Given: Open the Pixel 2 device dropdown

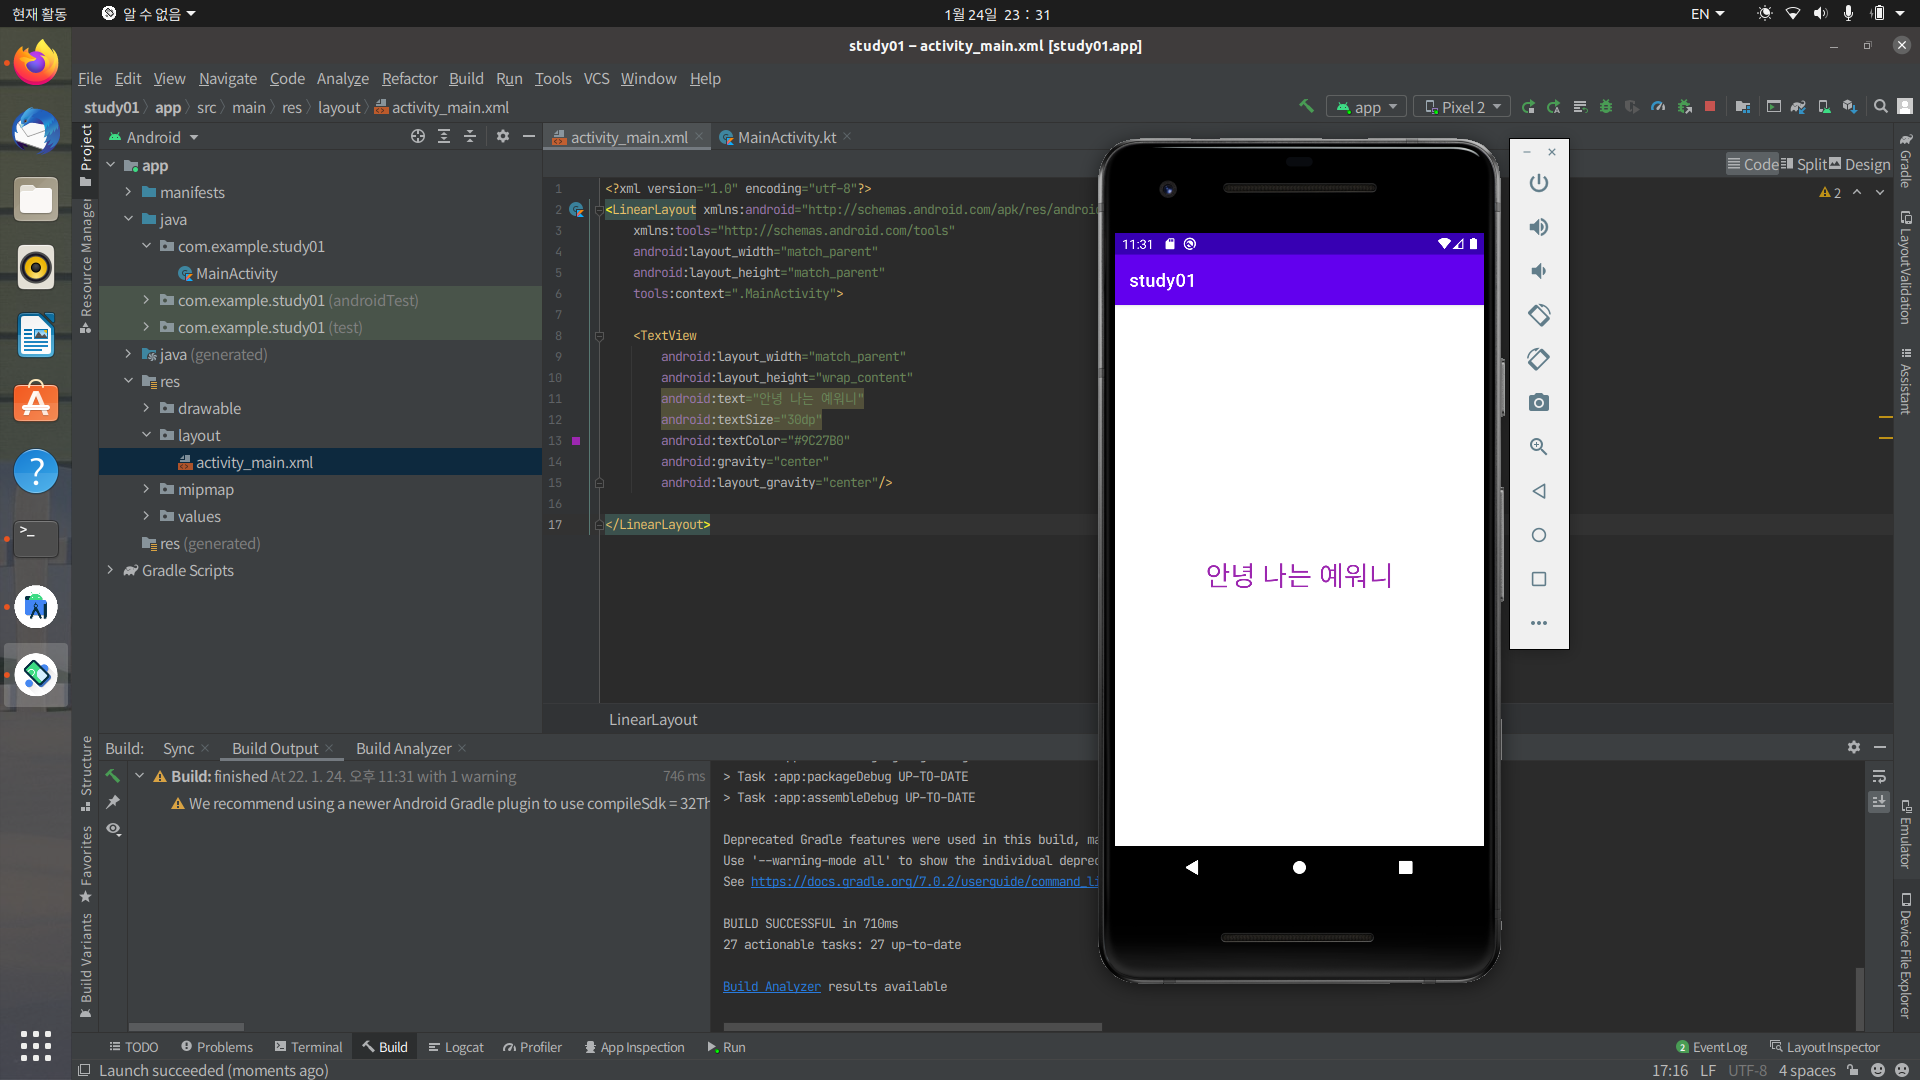Looking at the screenshot, I should pos(1462,107).
